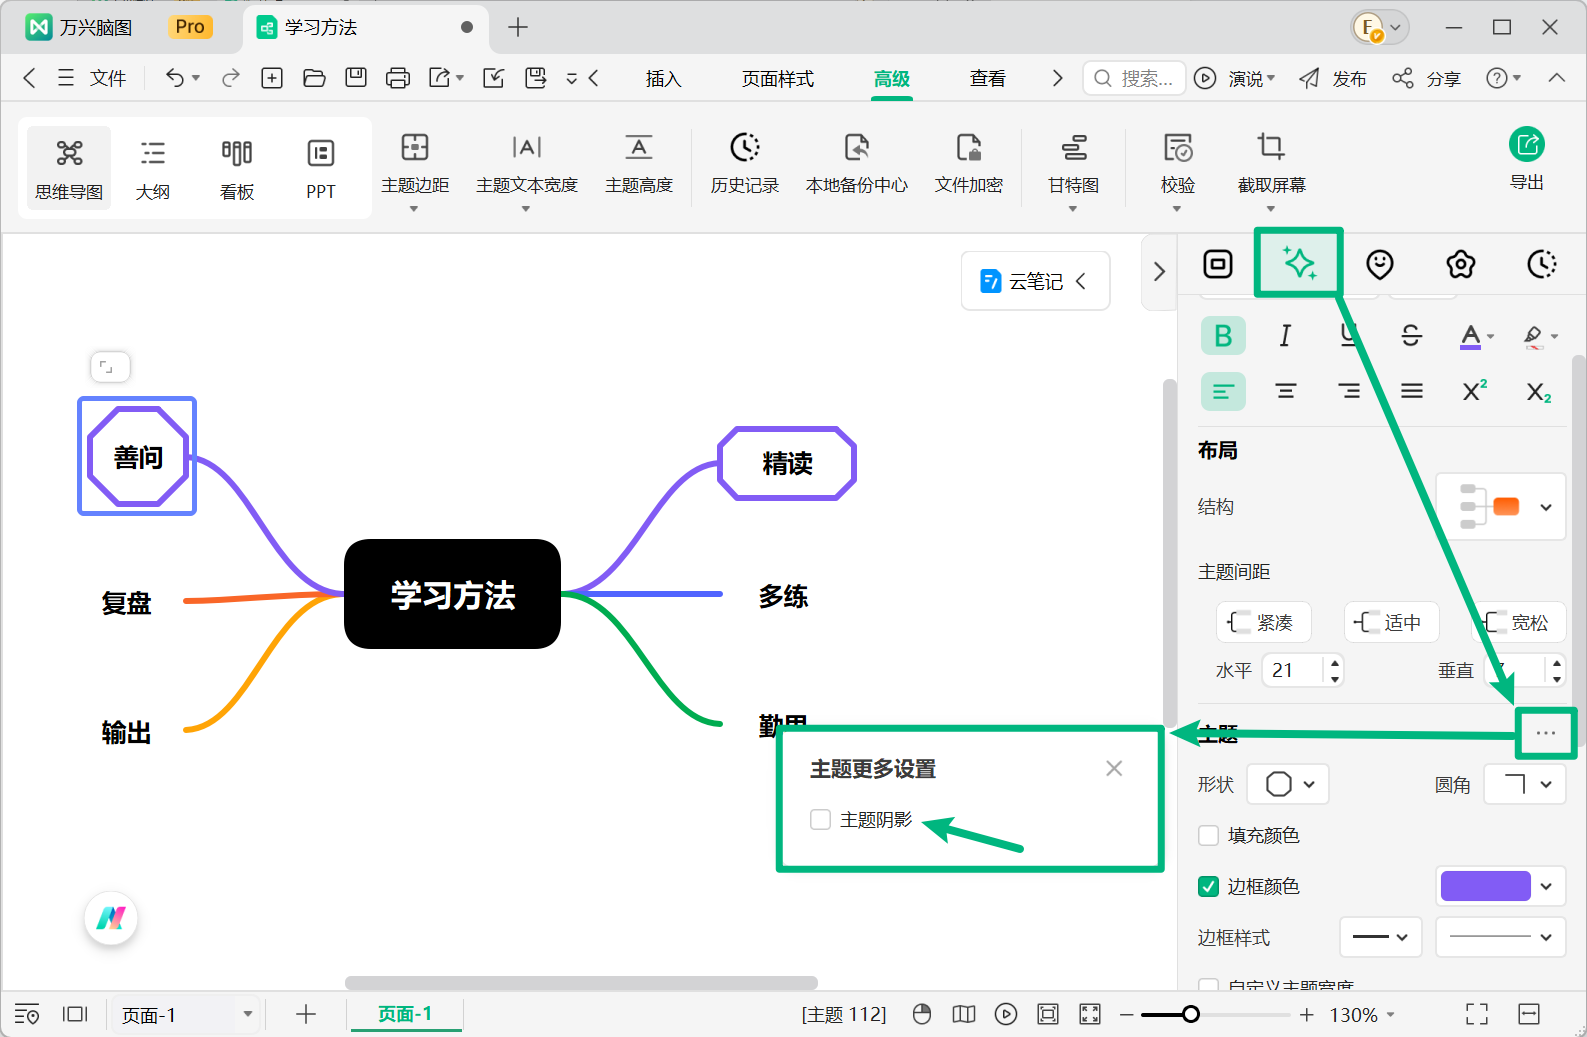This screenshot has height=1037, width=1587.
Task: Toggle left text alignment
Action: coord(1223,391)
